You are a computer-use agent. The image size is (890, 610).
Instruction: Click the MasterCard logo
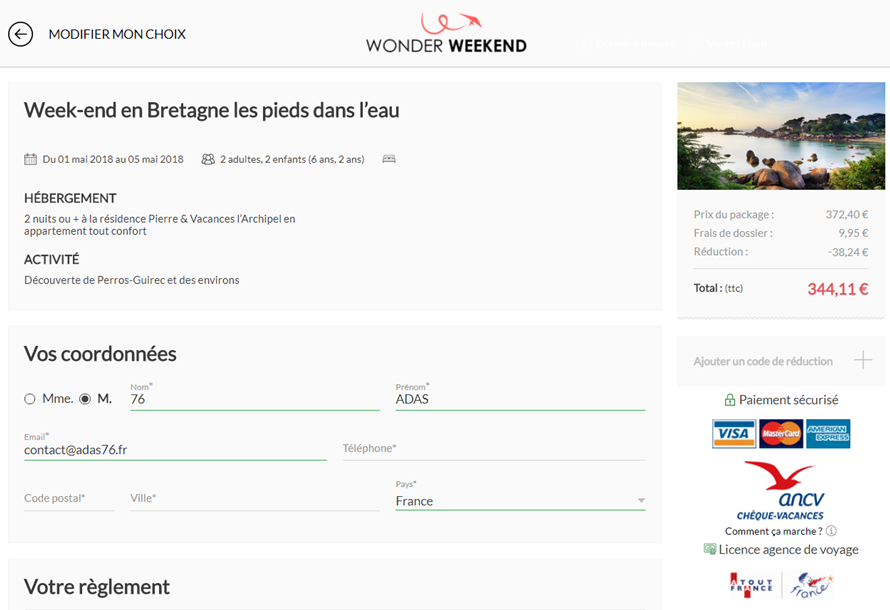pos(781,434)
